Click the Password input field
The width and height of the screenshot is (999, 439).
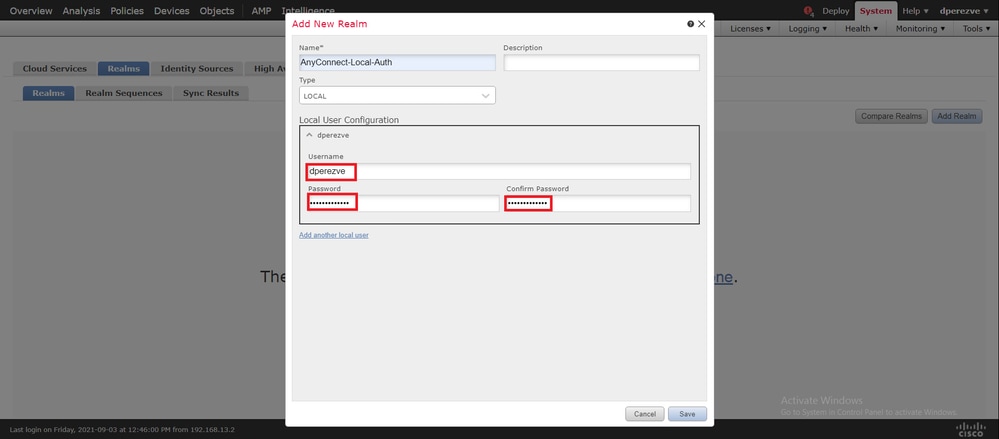pyautogui.click(x=403, y=203)
